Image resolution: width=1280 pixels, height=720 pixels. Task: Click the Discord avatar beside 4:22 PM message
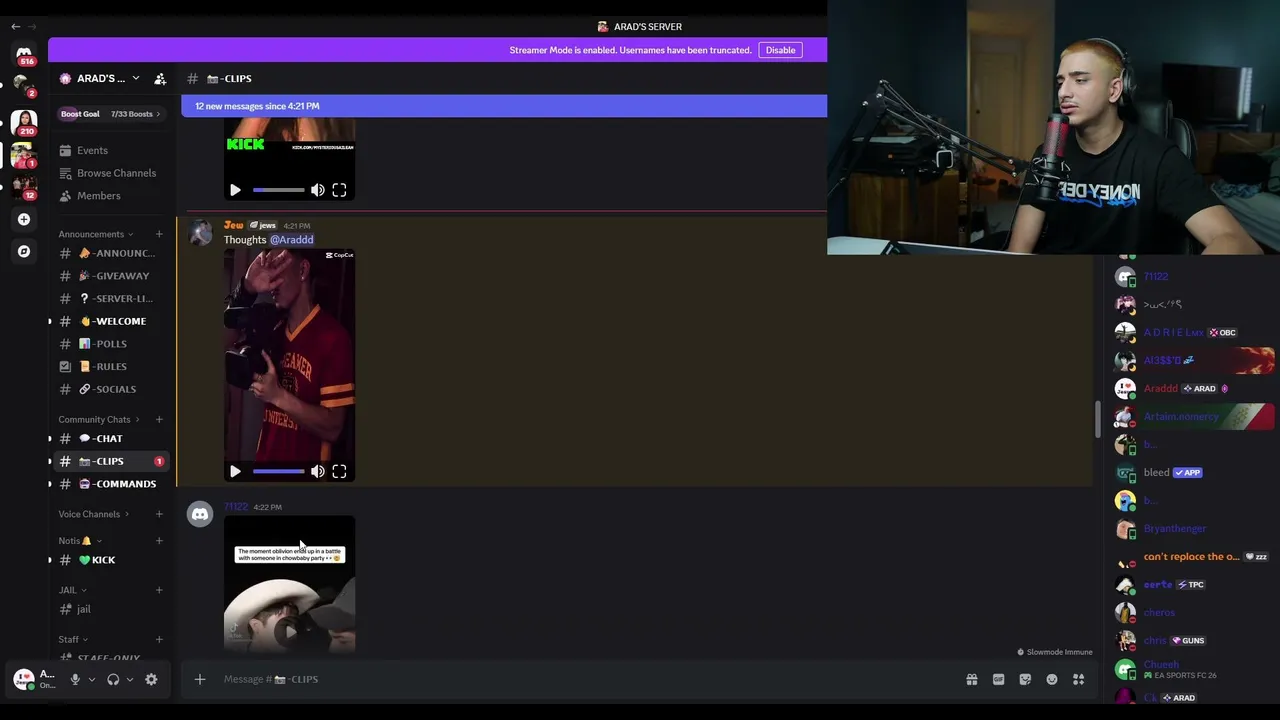tap(200, 514)
